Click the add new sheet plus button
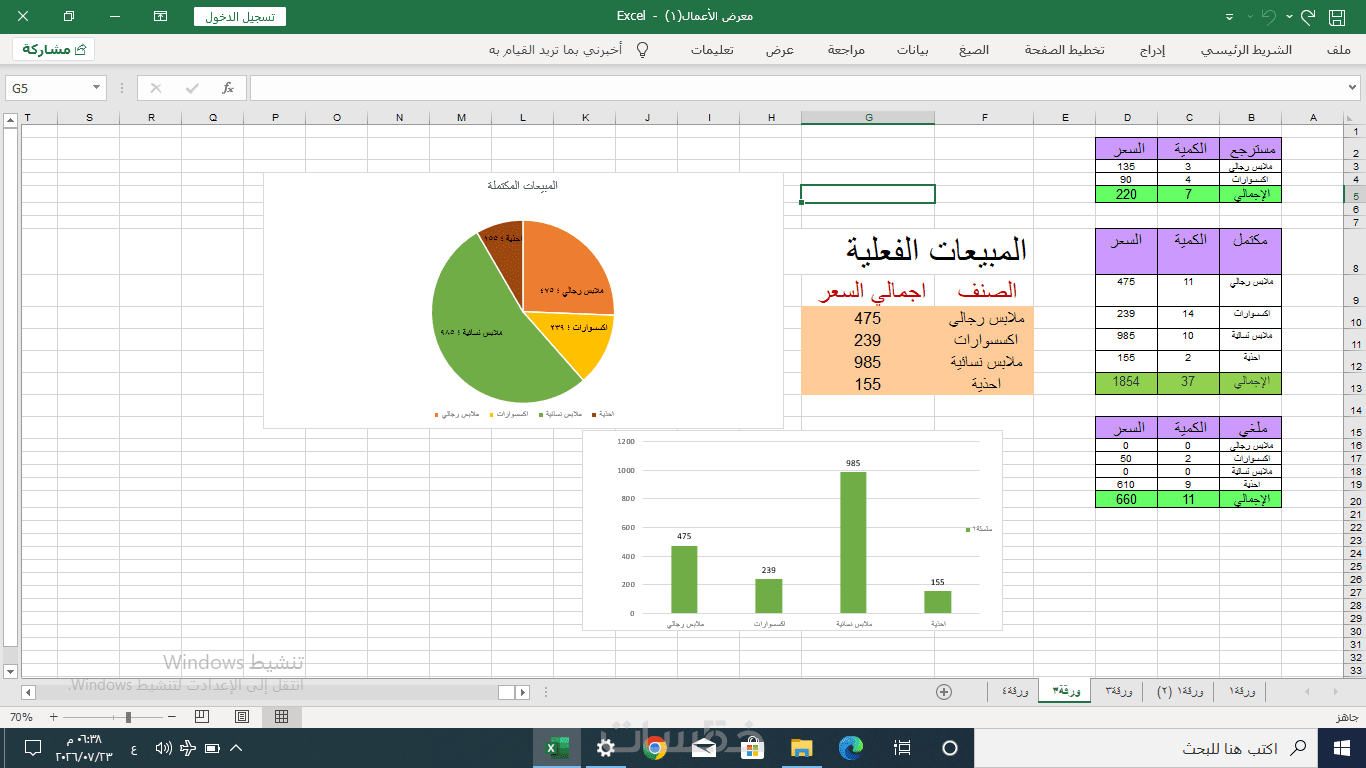Viewport: 1366px width, 768px height. click(943, 691)
